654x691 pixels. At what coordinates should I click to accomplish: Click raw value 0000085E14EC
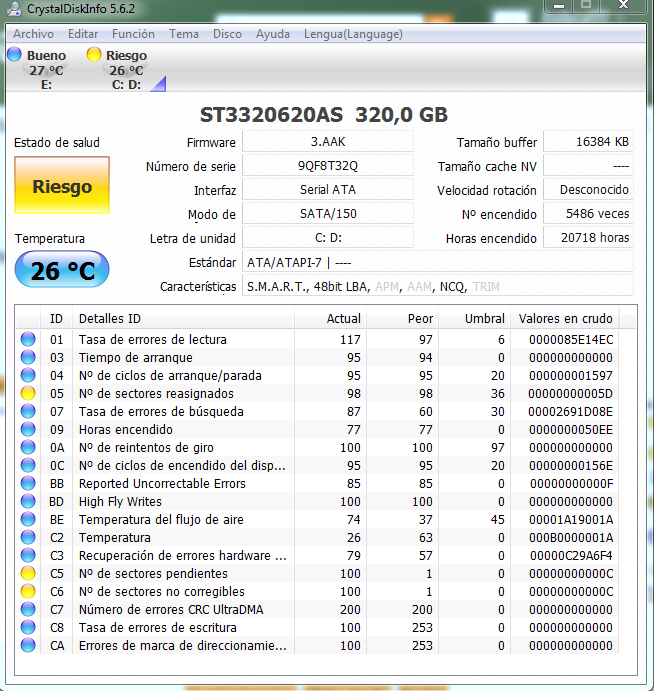(x=571, y=339)
